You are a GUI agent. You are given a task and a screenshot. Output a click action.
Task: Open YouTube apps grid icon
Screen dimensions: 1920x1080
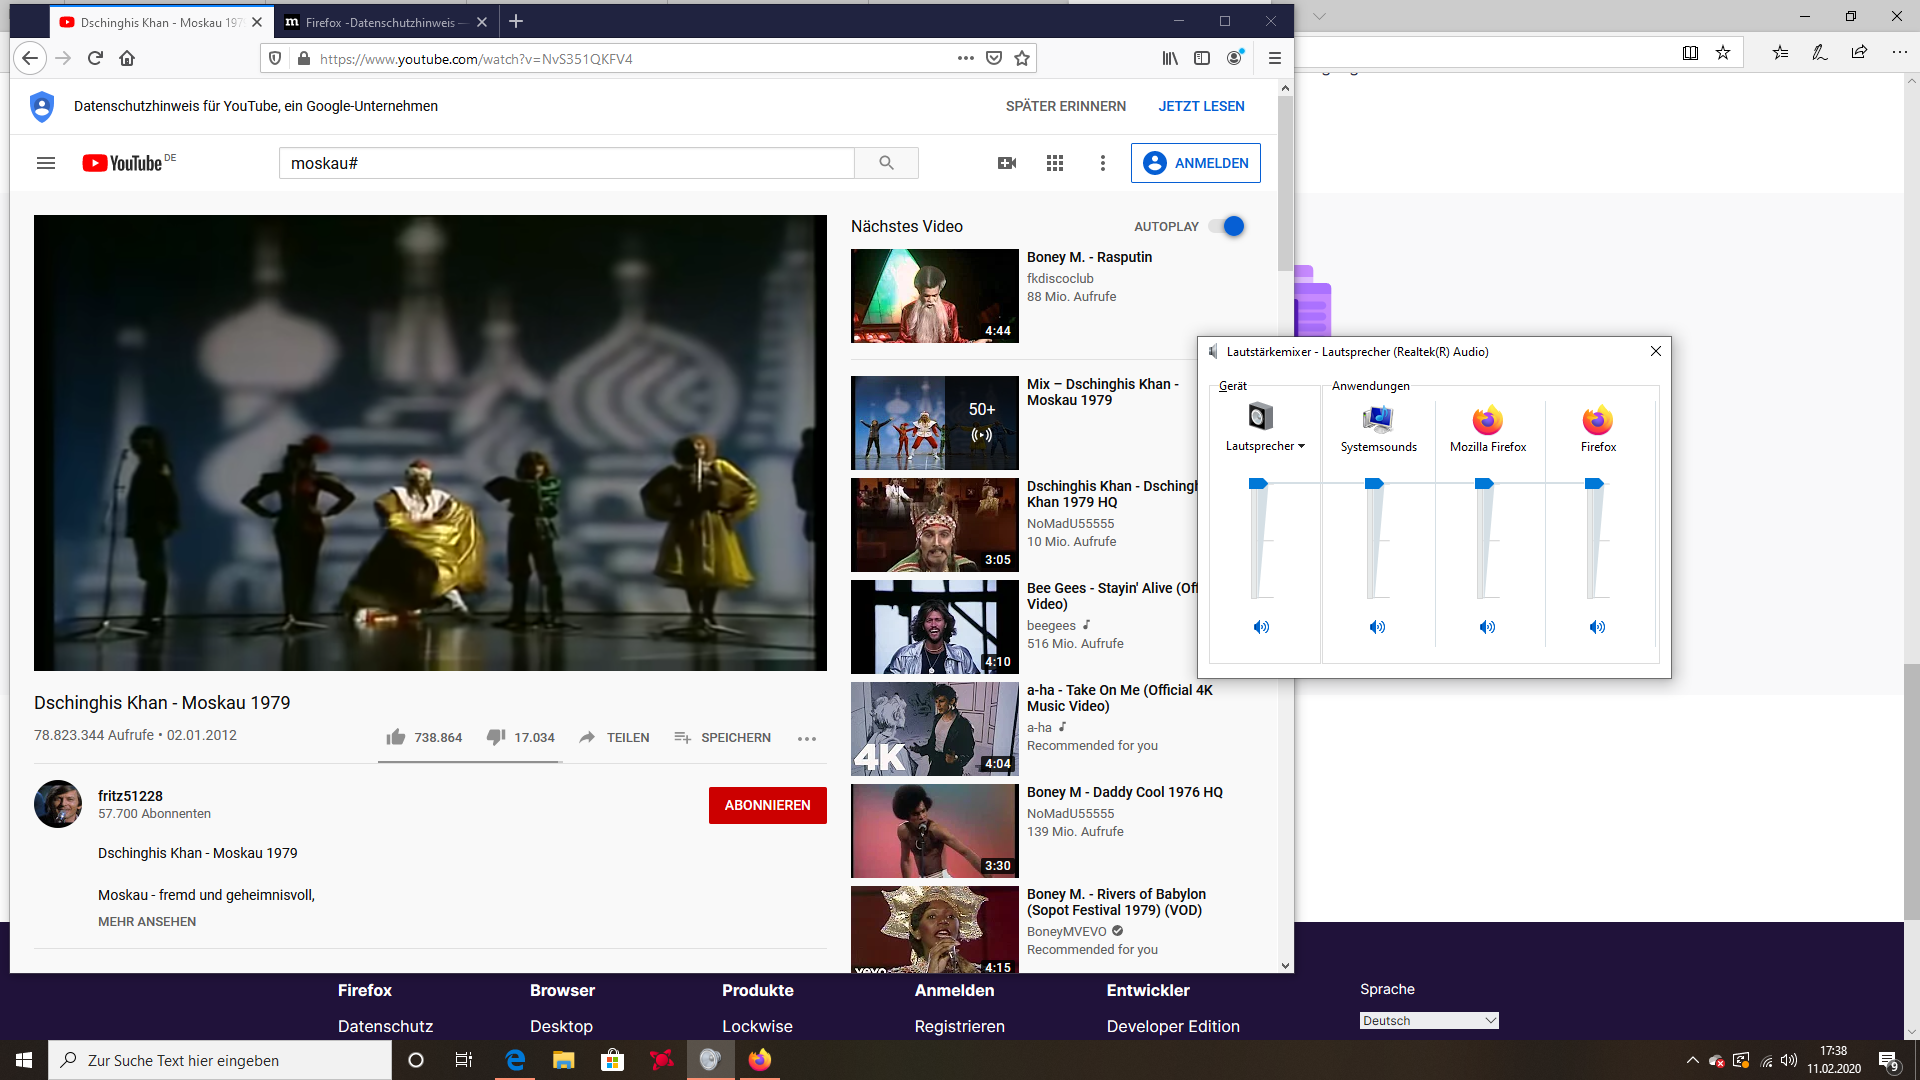pos(1054,163)
